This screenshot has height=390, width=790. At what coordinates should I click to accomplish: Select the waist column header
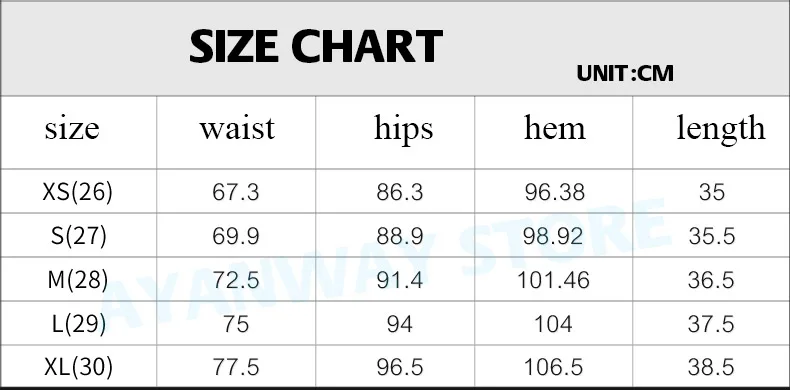[x=237, y=128]
